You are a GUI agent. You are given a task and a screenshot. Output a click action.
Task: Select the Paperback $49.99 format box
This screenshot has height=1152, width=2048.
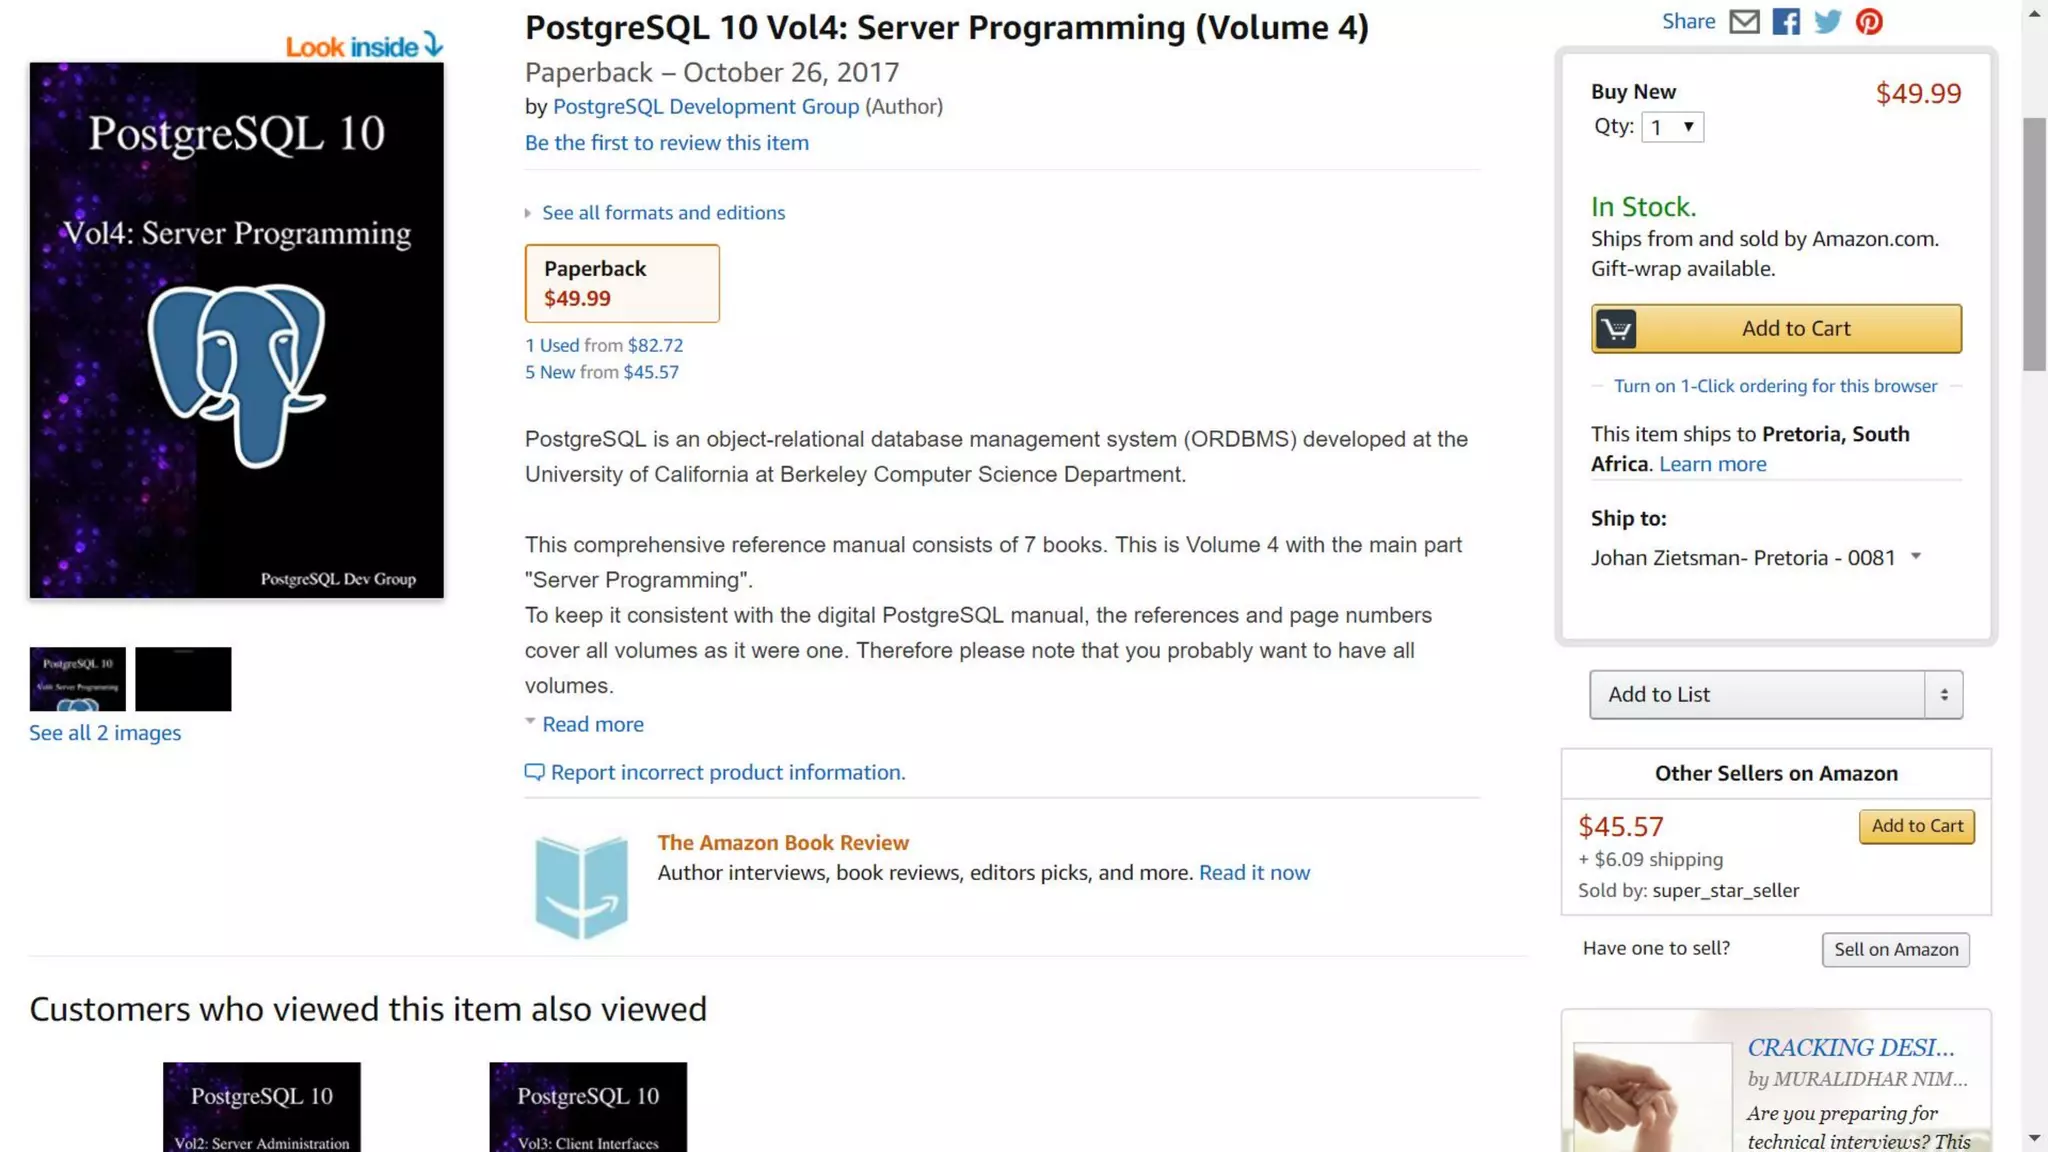tap(622, 283)
